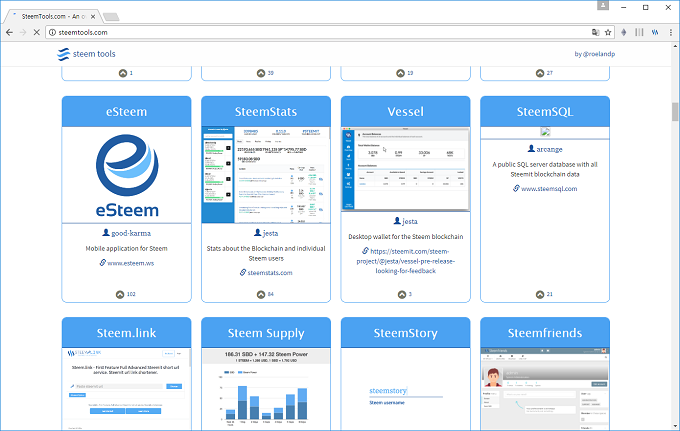Click the SteemStory preview thumbnail
This screenshot has height=431, width=680.
tap(405, 389)
